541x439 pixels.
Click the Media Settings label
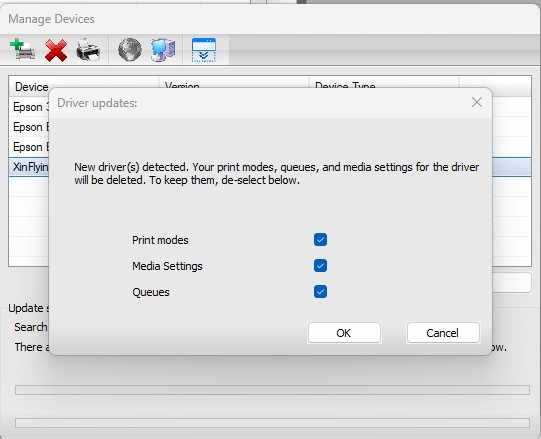[x=167, y=266]
